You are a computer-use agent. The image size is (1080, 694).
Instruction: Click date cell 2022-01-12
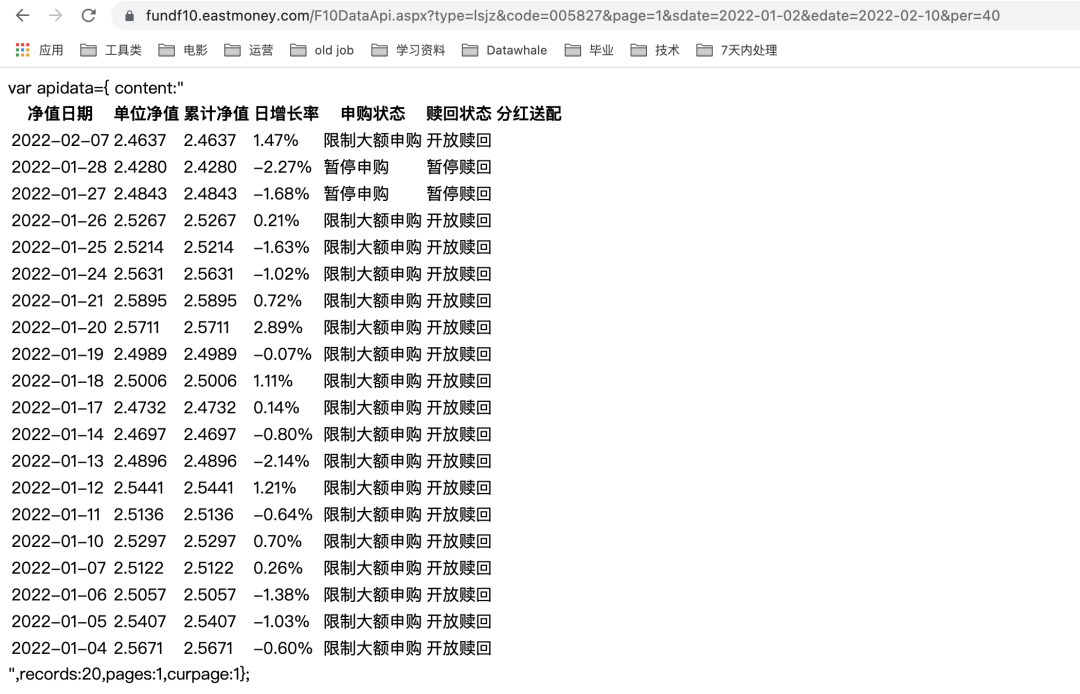pyautogui.click(x=58, y=488)
